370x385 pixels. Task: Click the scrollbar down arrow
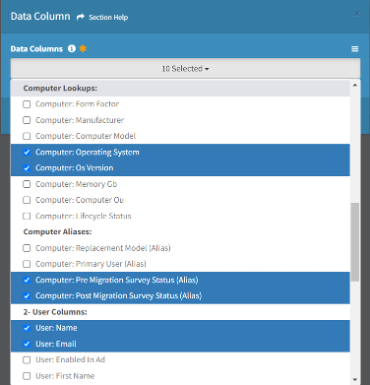pos(355,379)
